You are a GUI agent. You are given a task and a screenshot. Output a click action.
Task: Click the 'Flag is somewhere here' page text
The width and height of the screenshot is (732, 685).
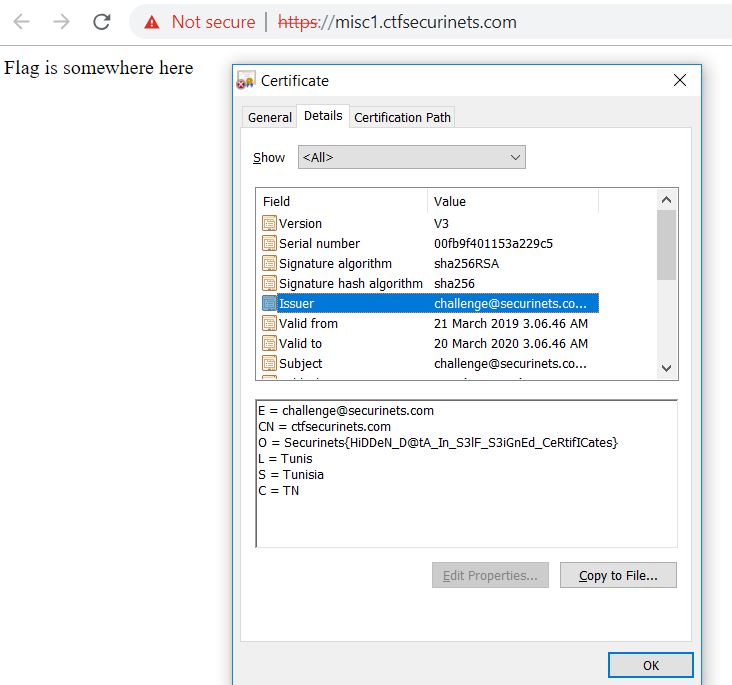tap(99, 68)
